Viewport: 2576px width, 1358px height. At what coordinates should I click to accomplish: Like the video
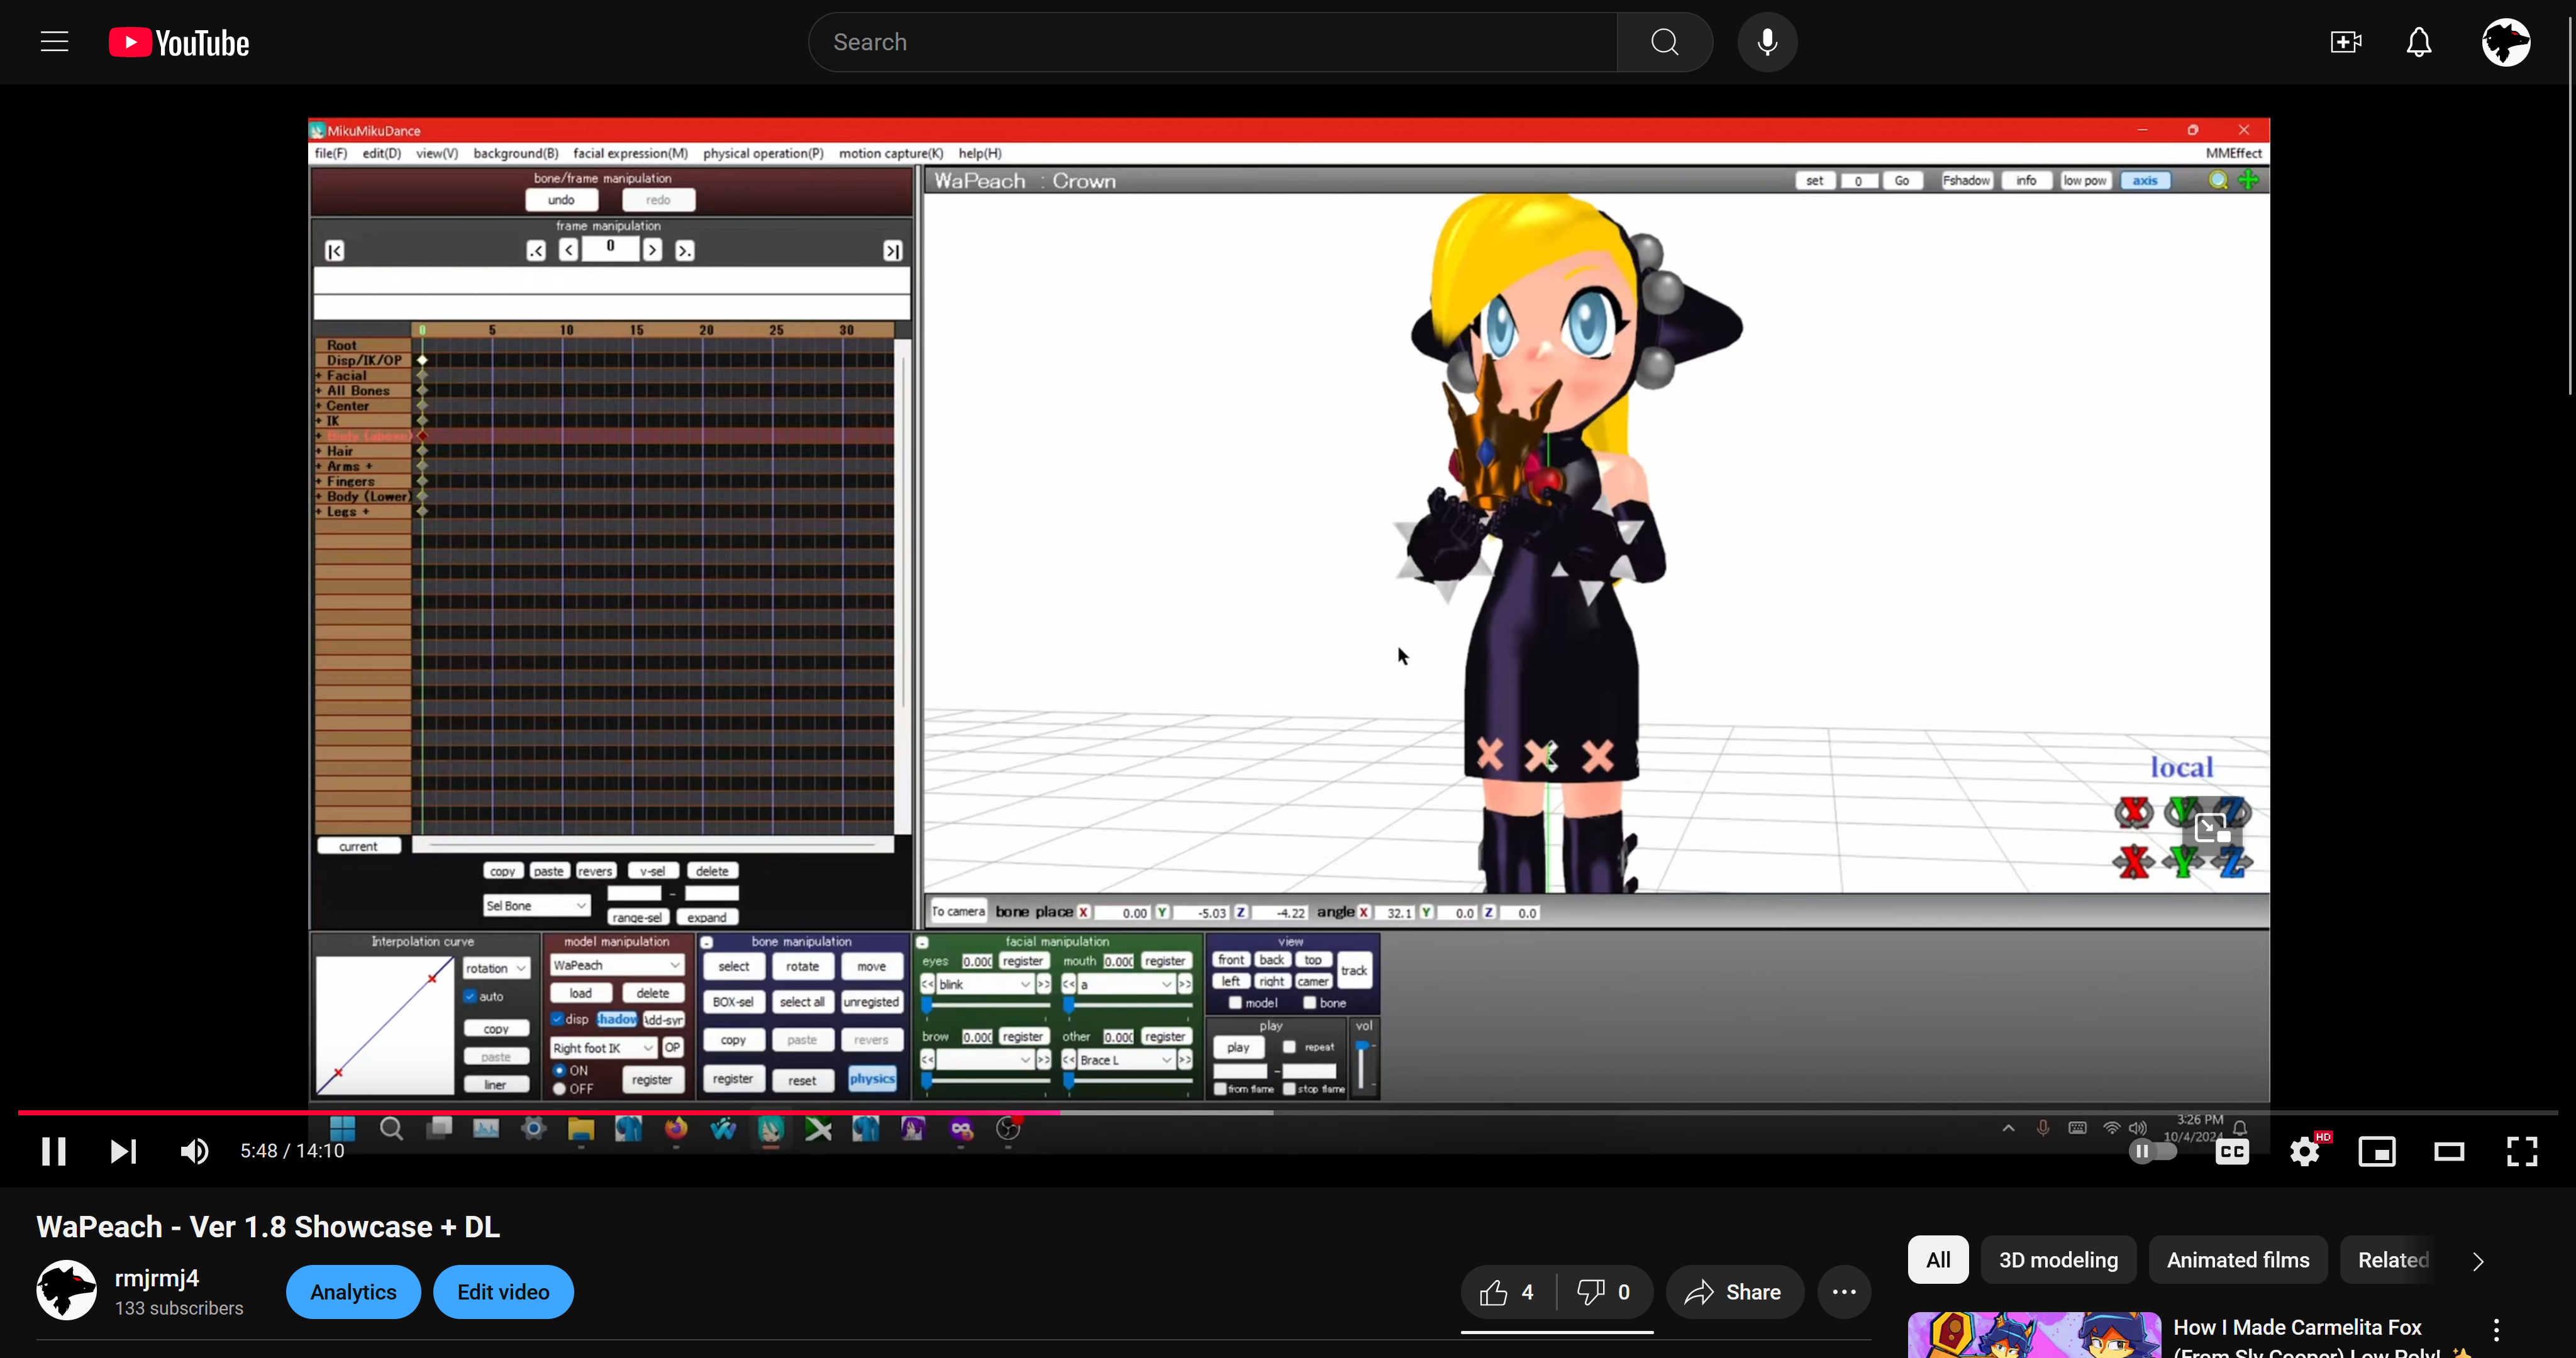click(x=1508, y=1292)
